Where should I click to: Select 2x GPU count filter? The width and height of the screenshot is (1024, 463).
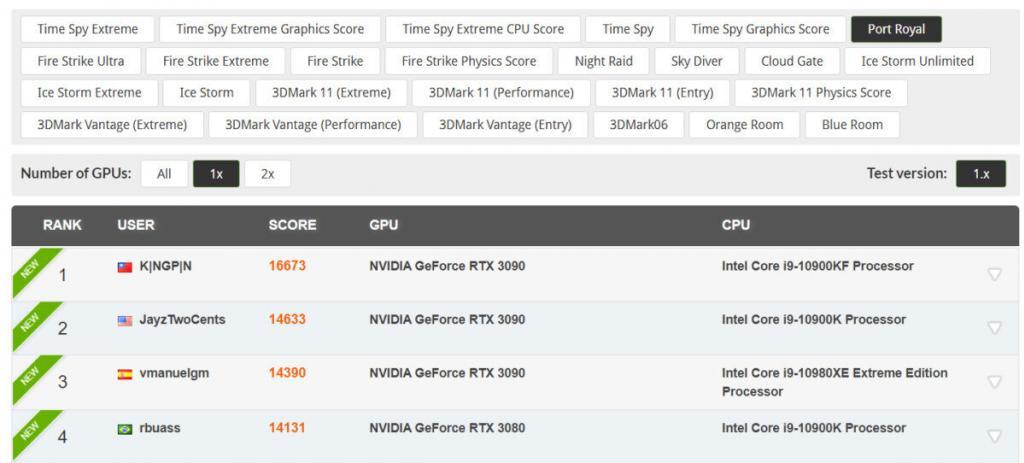[x=267, y=174]
